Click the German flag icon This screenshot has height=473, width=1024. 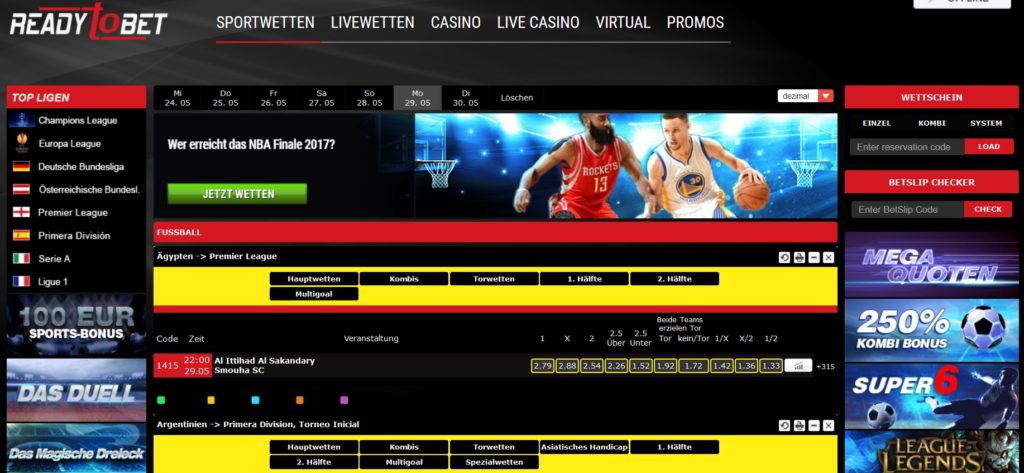tap(22, 167)
